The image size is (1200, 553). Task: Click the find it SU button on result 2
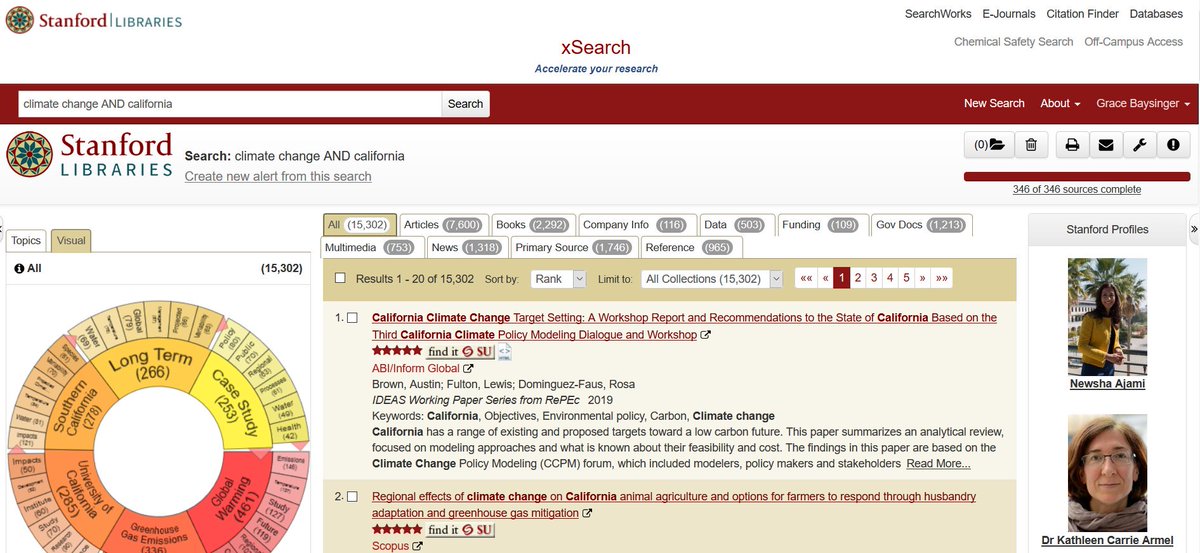[x=460, y=529]
